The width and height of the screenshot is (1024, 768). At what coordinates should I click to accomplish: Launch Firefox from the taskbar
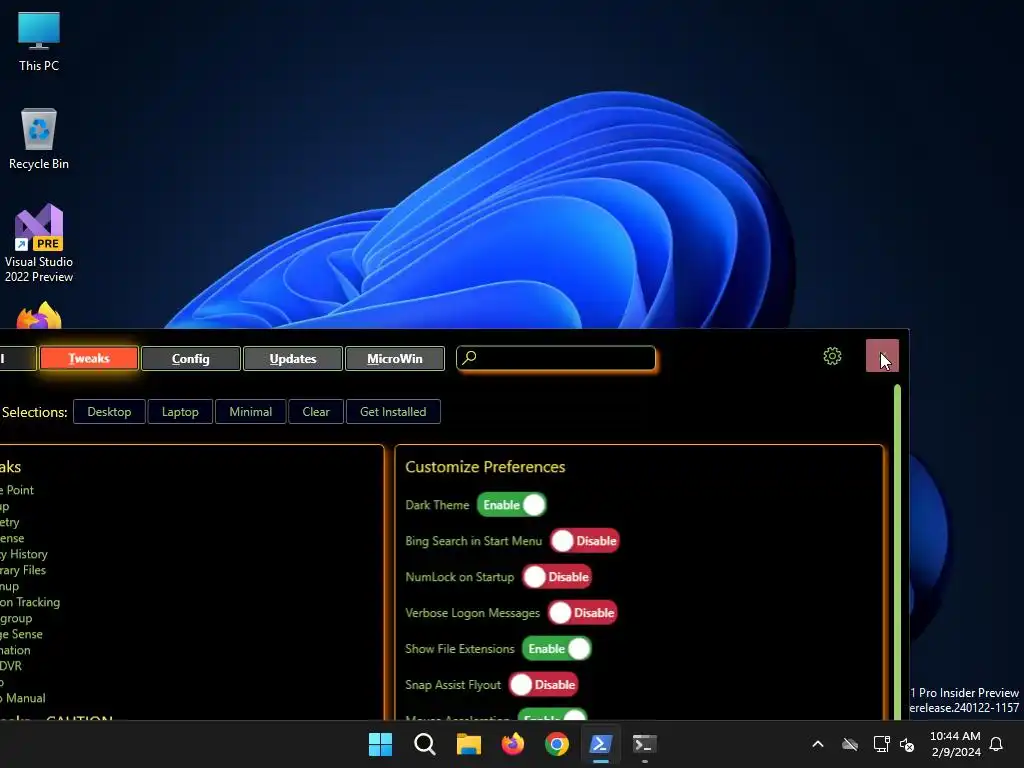[x=513, y=744]
